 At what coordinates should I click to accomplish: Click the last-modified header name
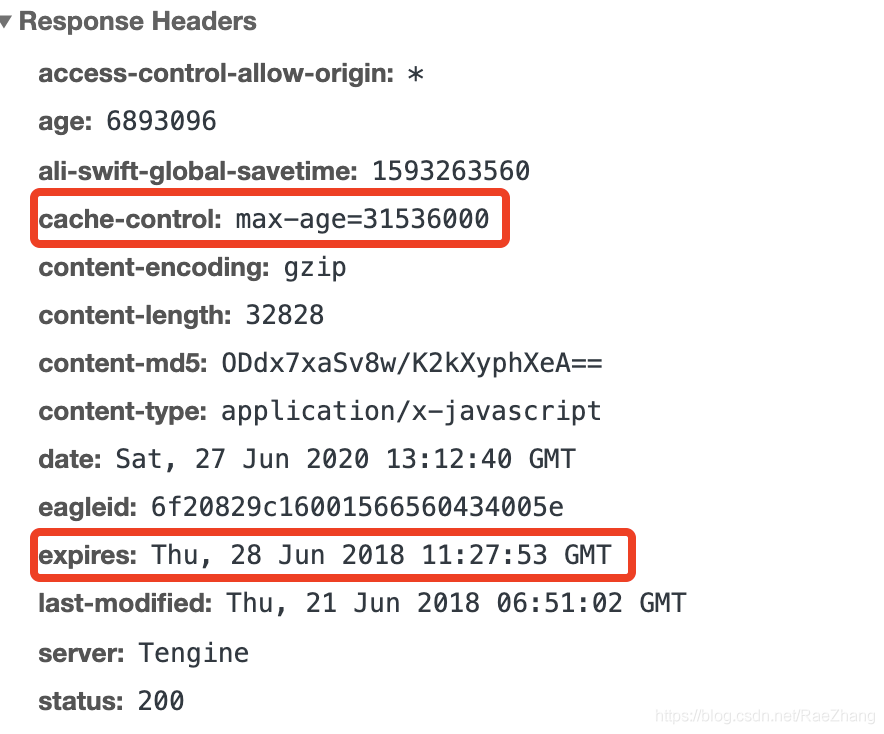[125, 603]
